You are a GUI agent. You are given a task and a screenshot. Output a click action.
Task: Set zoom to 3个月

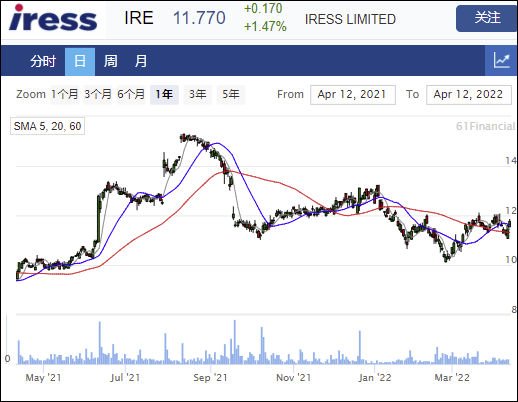(98, 94)
